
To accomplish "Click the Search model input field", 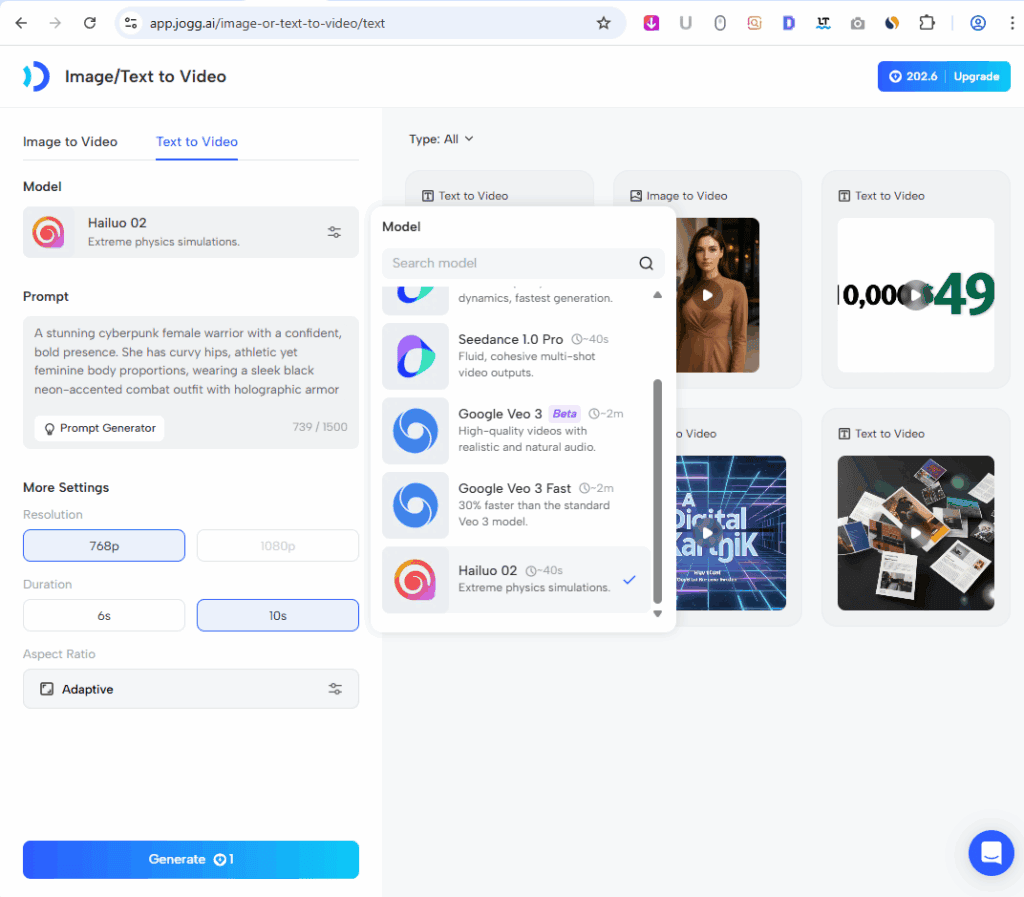I will (510, 264).
